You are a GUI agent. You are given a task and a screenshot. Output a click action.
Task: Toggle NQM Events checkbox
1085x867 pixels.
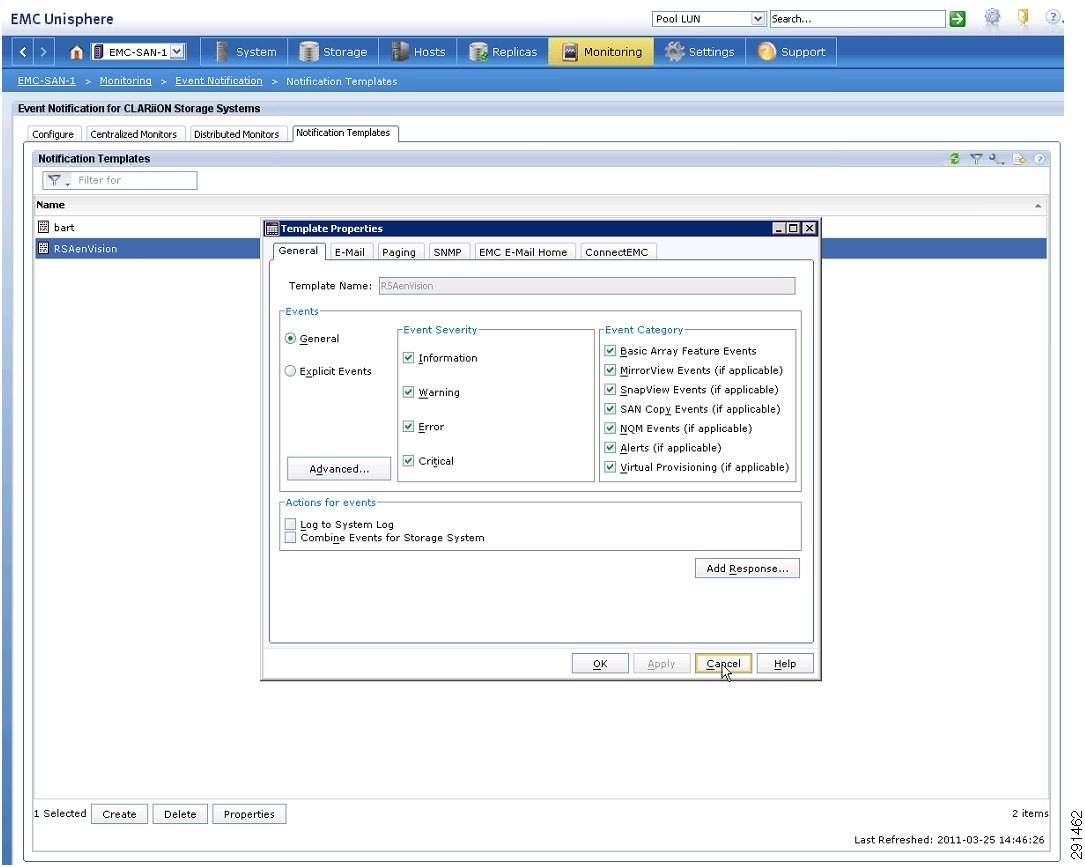coord(610,428)
